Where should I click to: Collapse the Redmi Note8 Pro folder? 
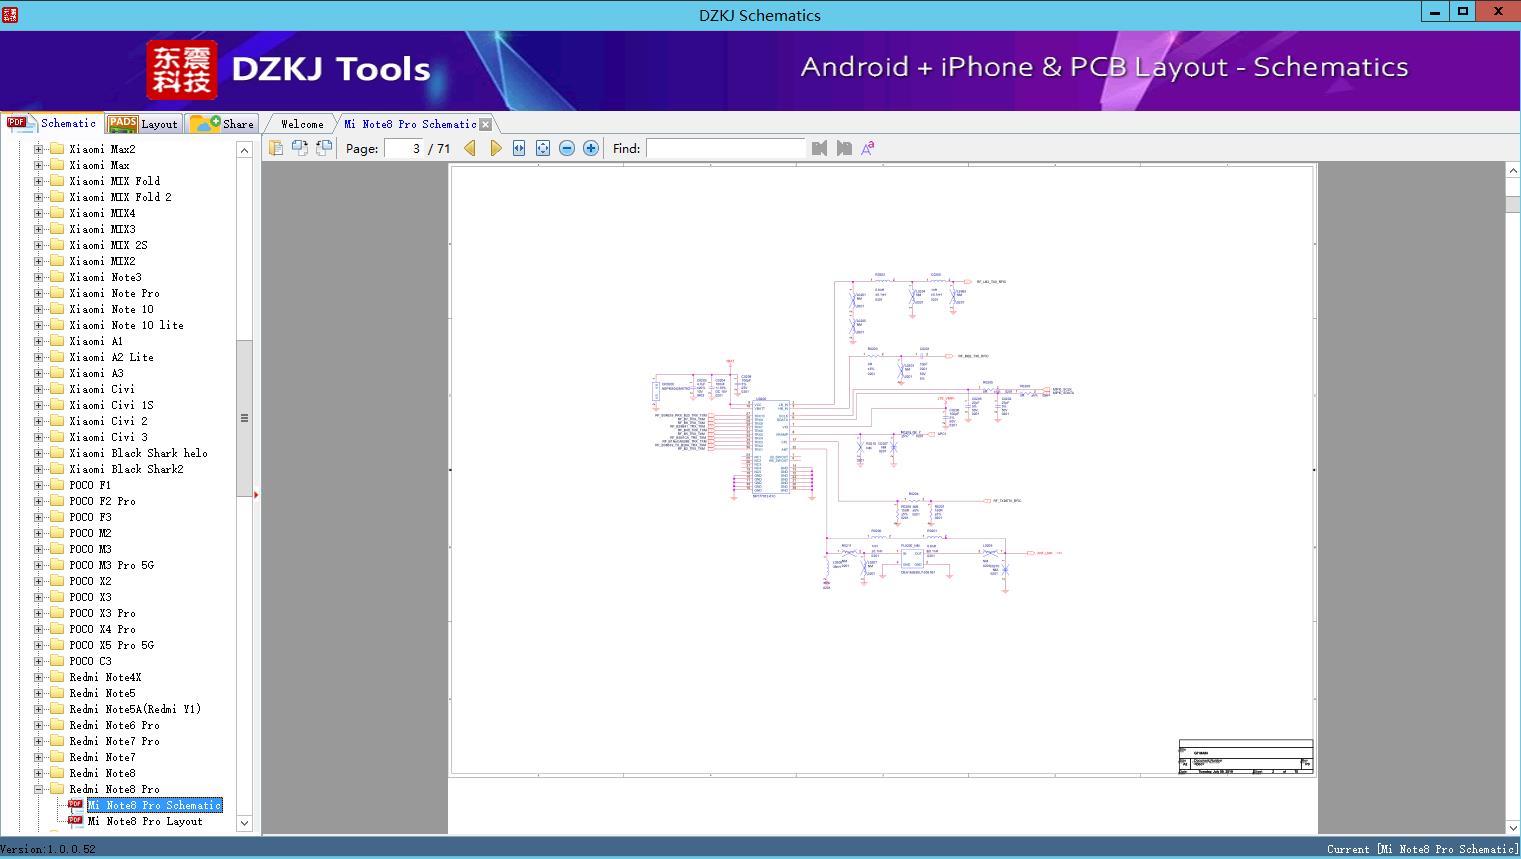tap(39, 789)
